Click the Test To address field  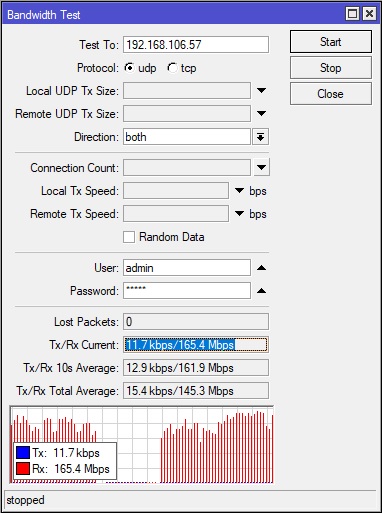[x=196, y=45]
